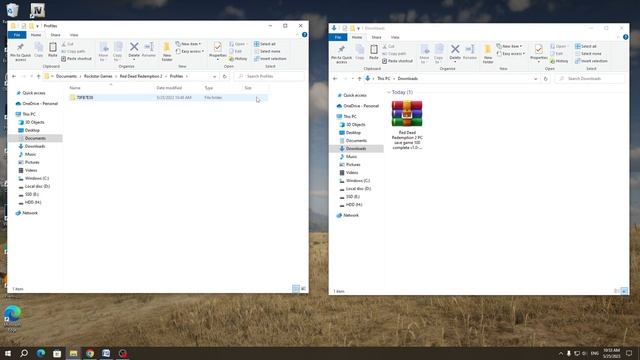Open Easy access dropdown in Downloads window
640x360 pixels.
511,54
